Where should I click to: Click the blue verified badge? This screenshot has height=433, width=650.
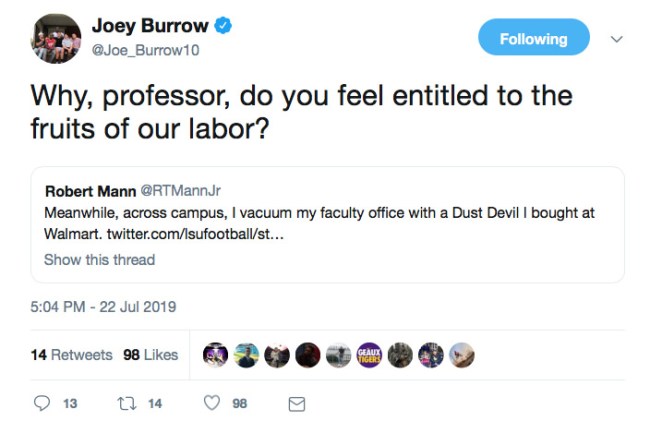[x=224, y=26]
